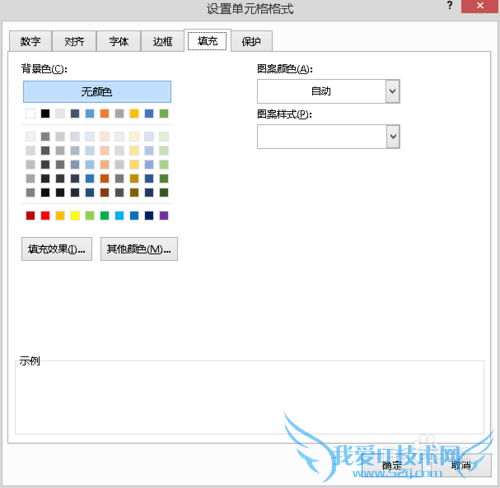This screenshot has height=488, width=500.
Task: Click the empty 图案样式 combo box
Action: (x=328, y=137)
